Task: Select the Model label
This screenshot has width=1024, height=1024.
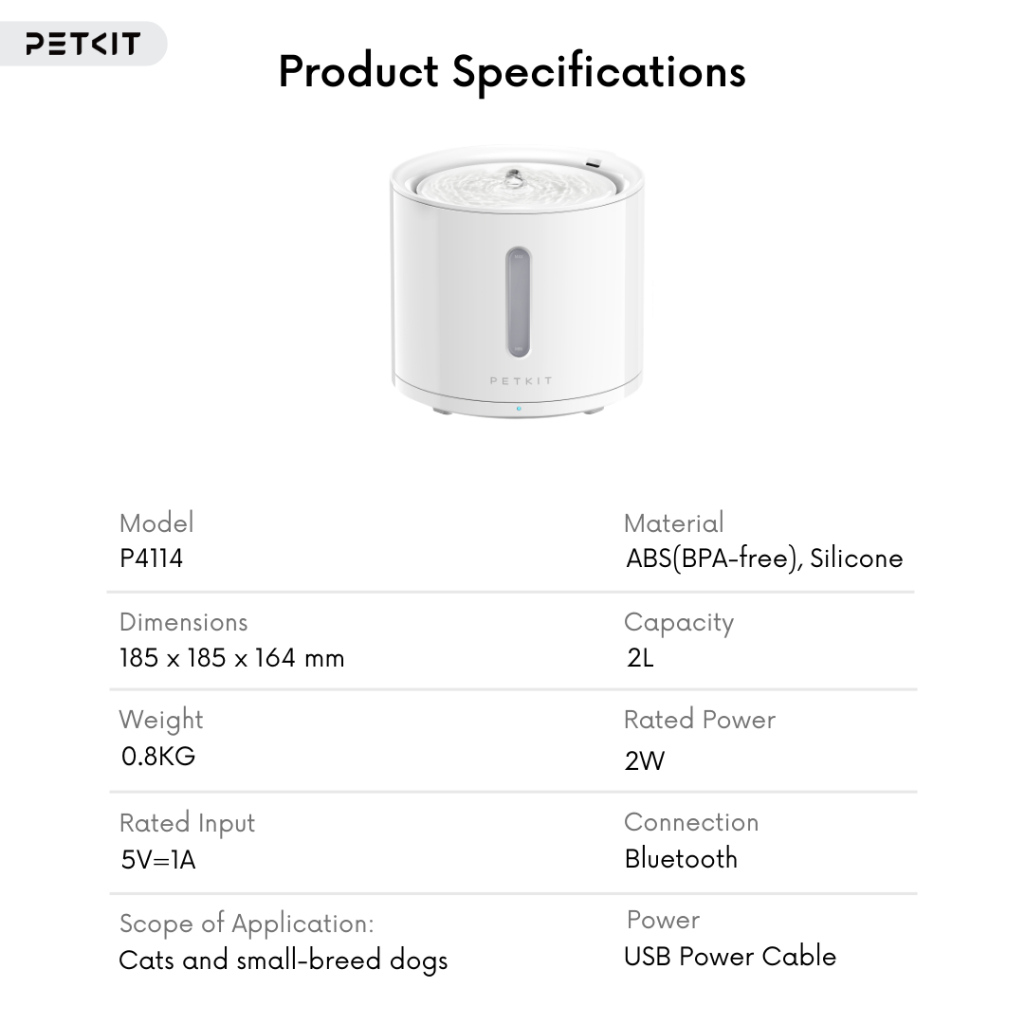Action: pos(157,523)
